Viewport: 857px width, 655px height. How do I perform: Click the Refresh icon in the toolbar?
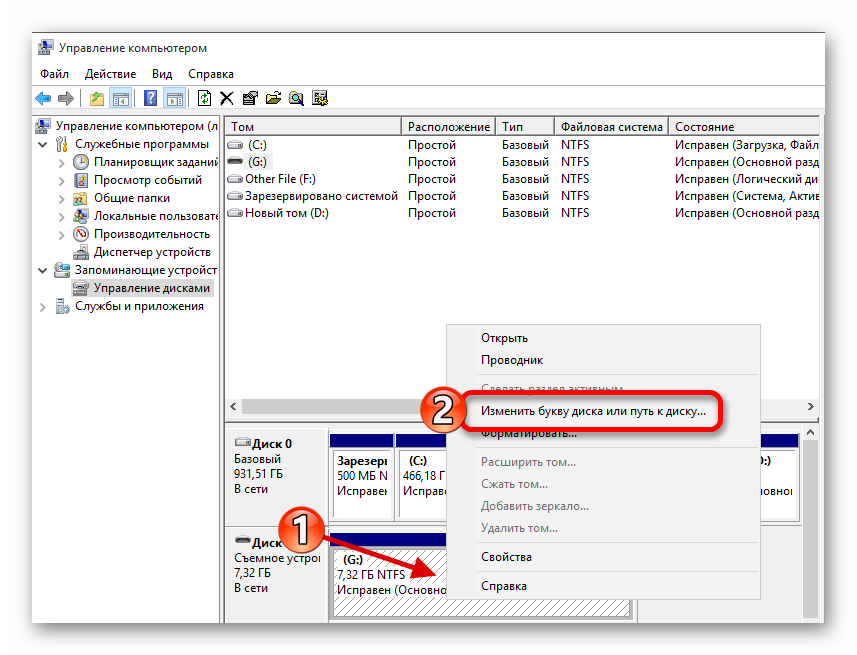click(204, 98)
